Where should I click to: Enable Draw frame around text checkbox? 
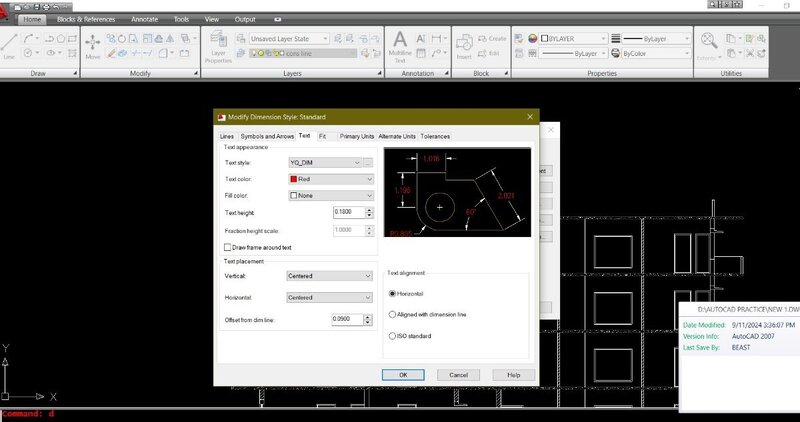coord(229,247)
